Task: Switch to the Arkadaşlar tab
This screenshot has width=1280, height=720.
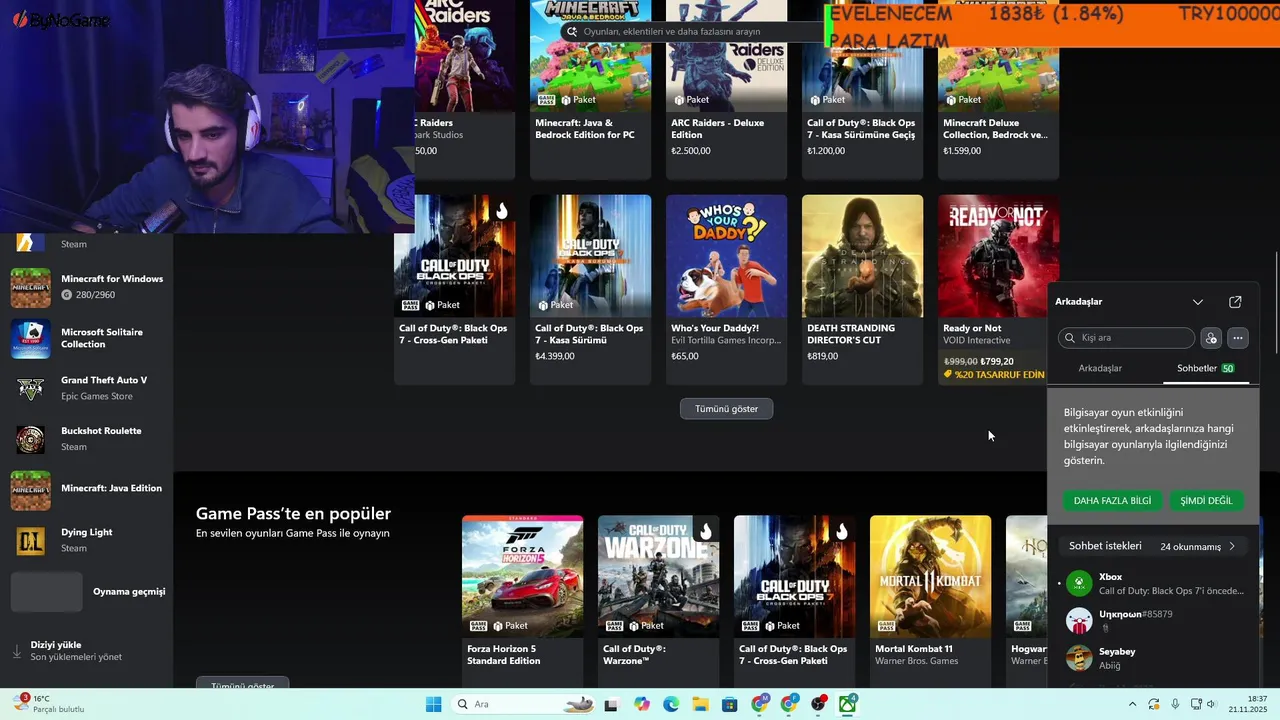Action: (1100, 368)
